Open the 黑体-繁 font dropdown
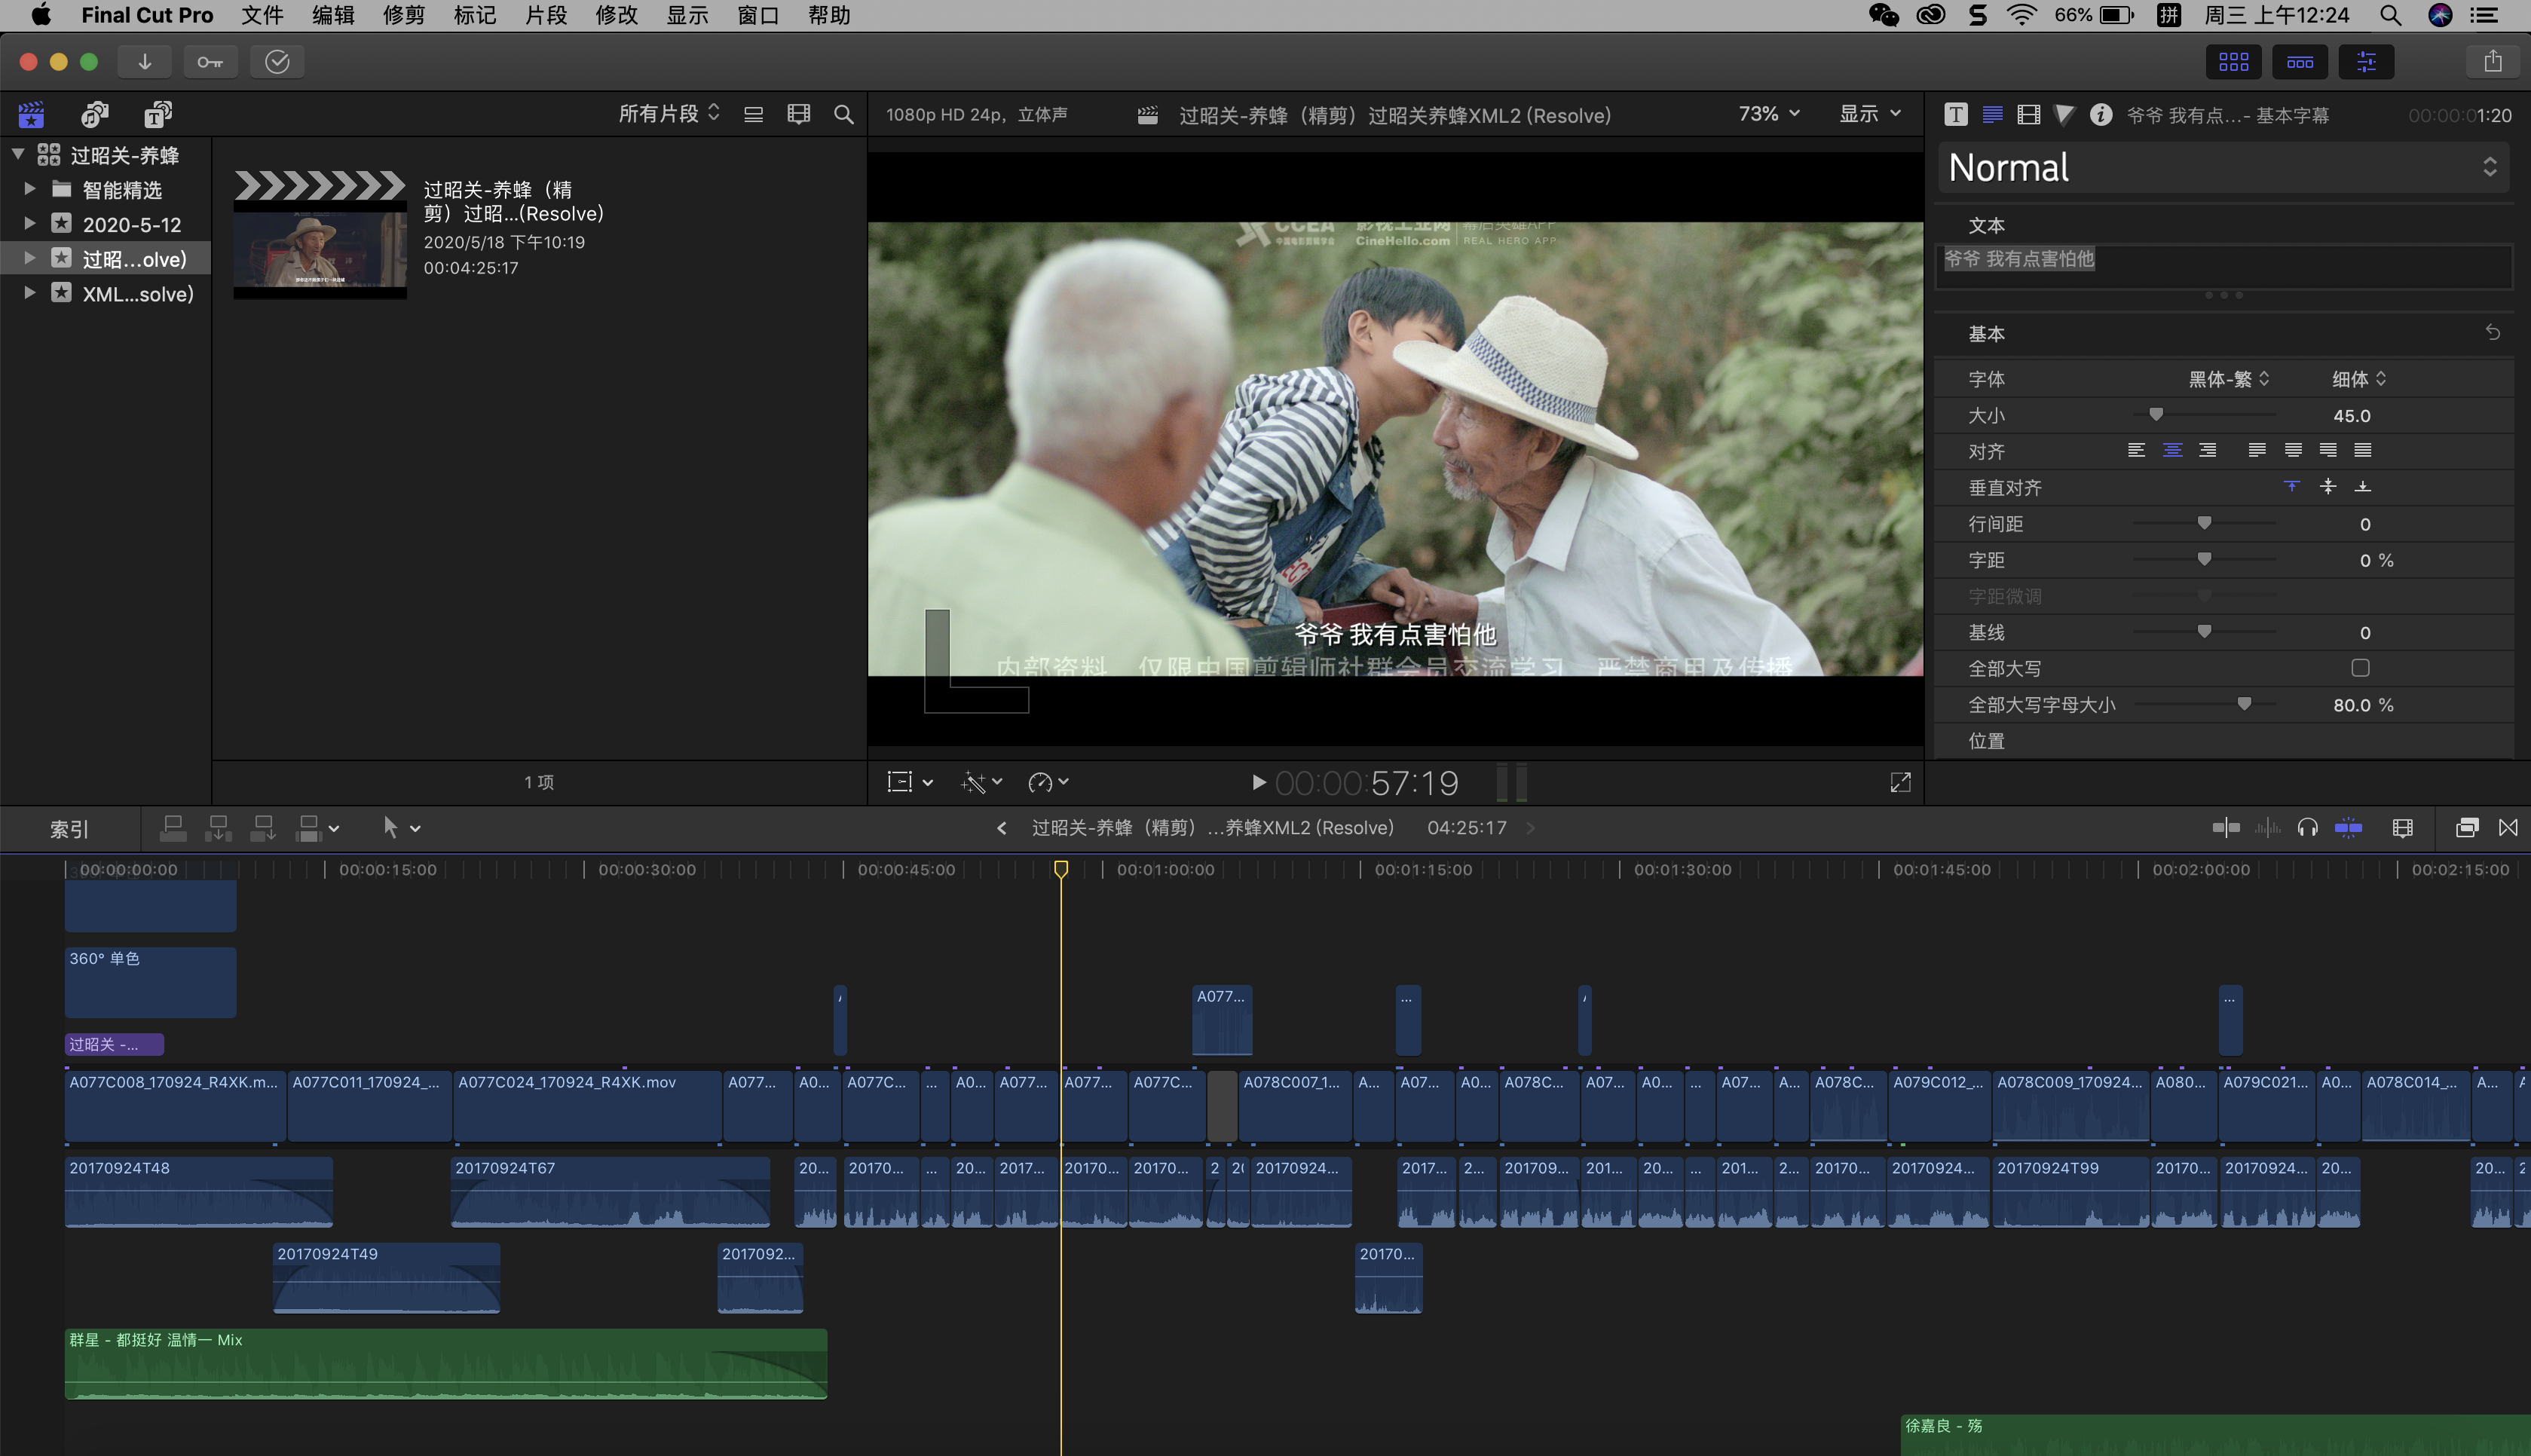Image resolution: width=2531 pixels, height=1456 pixels. pyautogui.click(x=2228, y=379)
